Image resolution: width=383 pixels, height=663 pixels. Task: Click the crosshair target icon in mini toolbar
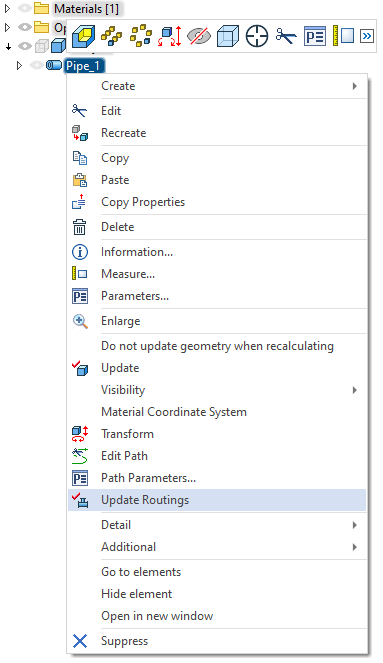(257, 36)
